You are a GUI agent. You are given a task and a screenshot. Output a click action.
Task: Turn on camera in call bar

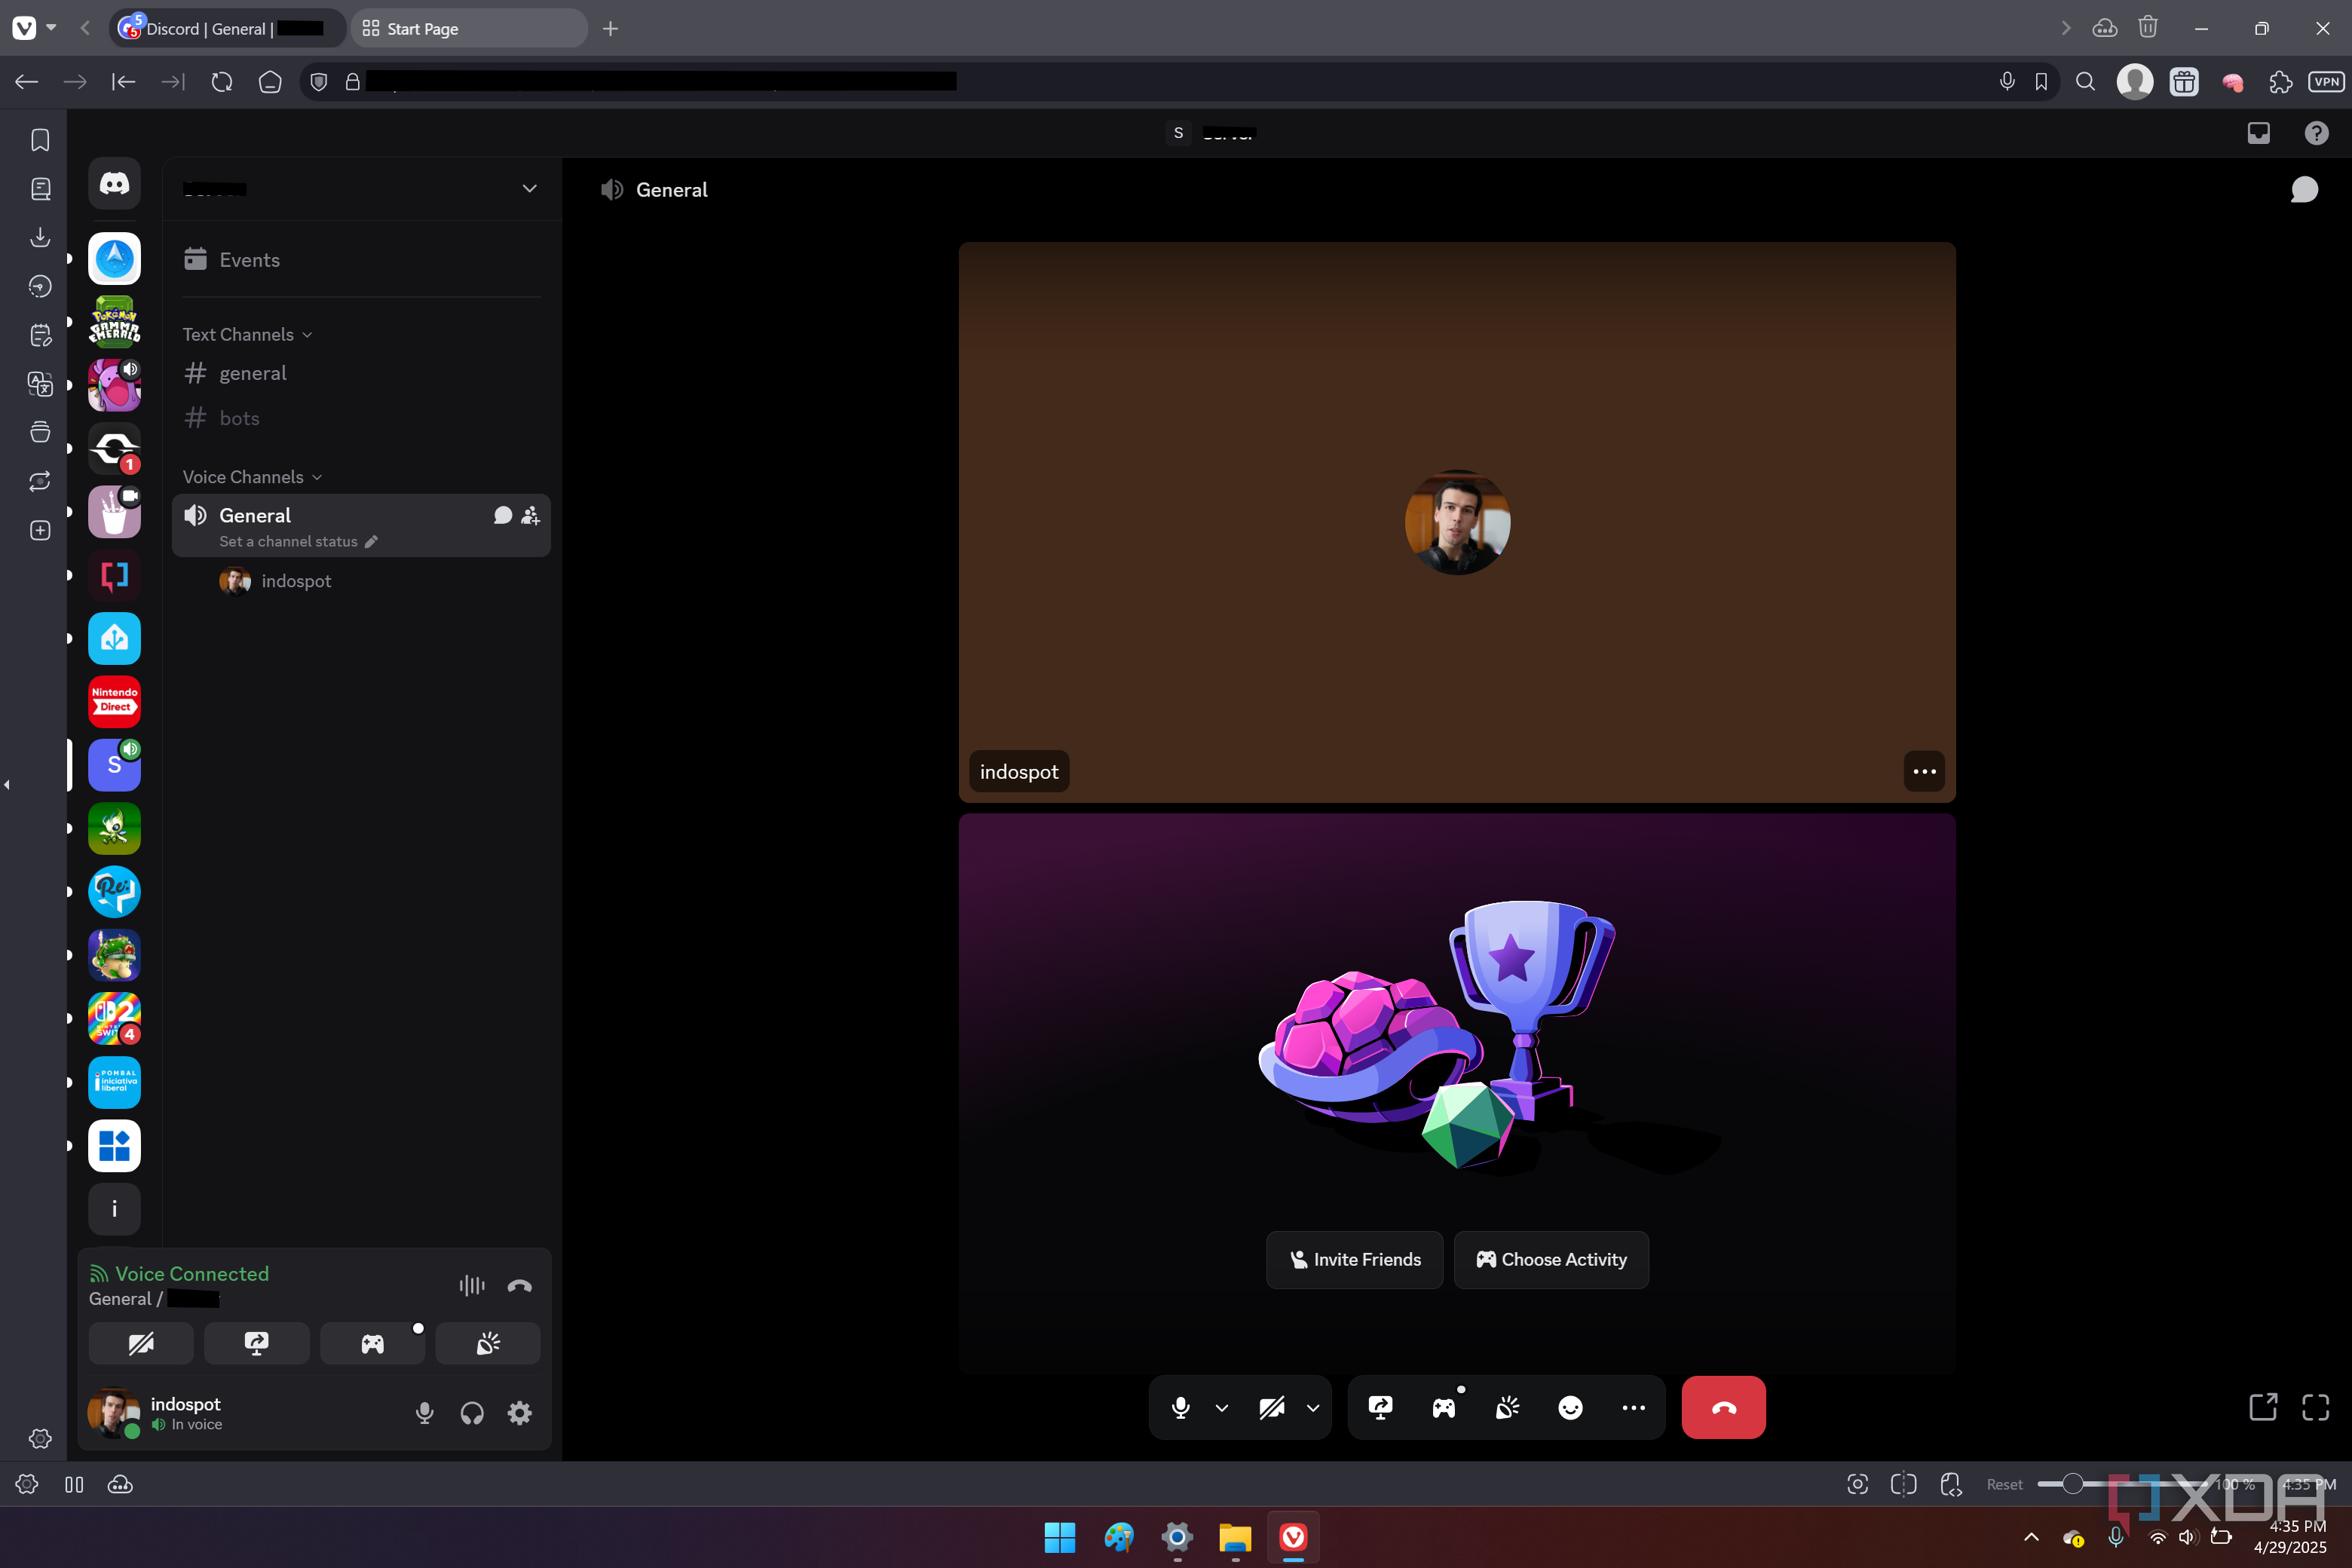(x=1271, y=1408)
